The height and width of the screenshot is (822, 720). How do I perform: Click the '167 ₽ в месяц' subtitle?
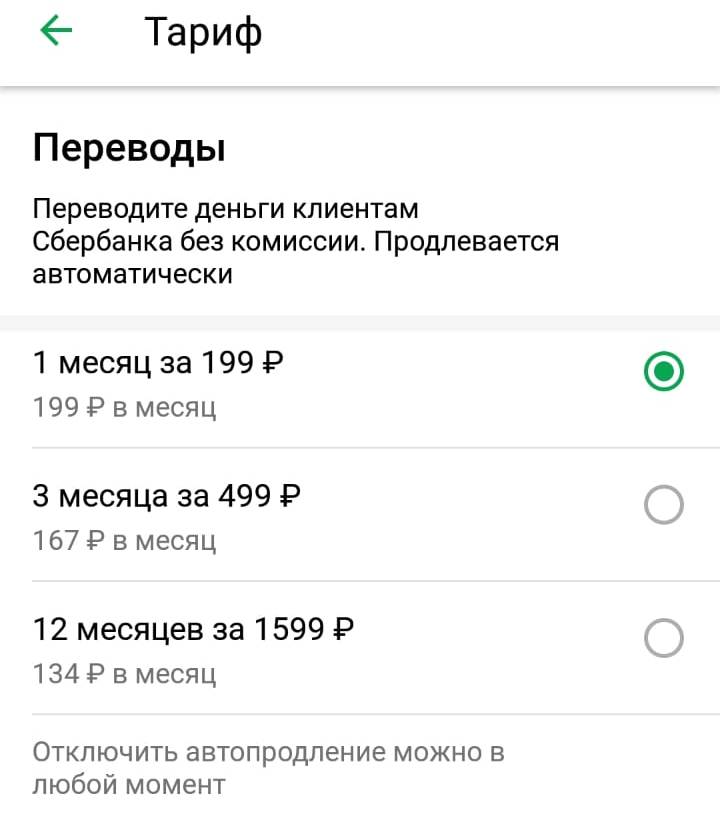pyautogui.click(x=124, y=541)
